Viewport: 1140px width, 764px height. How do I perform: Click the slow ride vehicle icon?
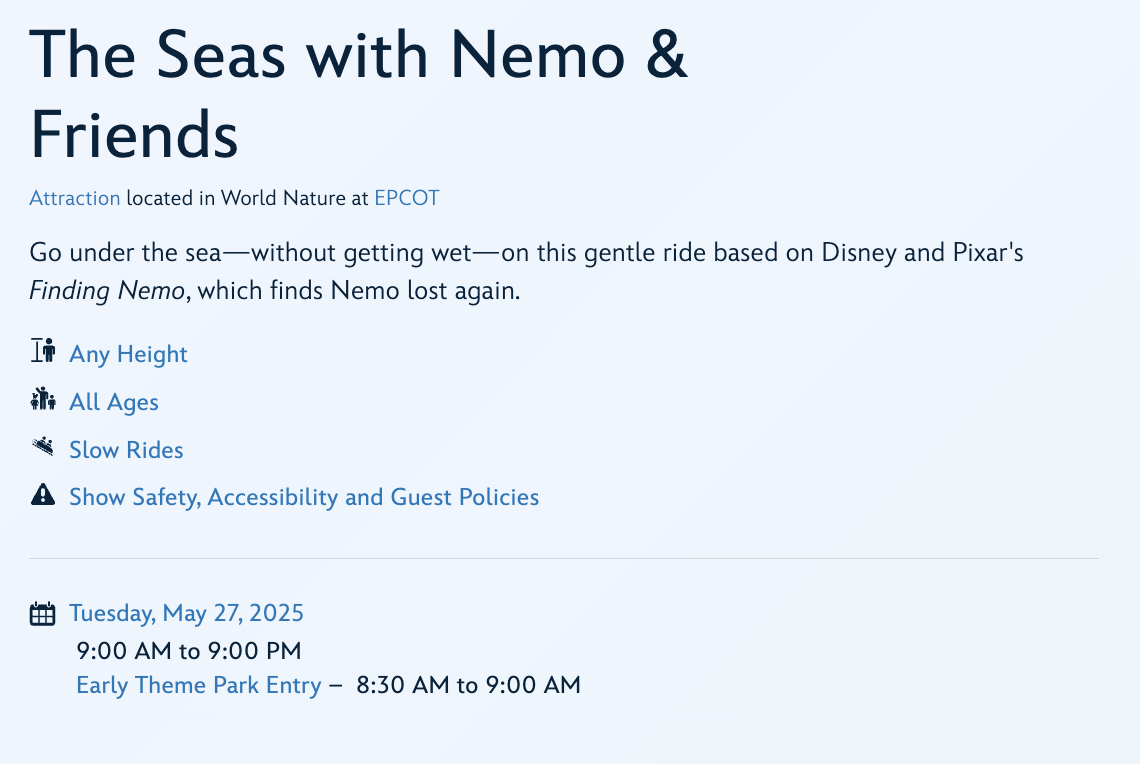click(x=42, y=447)
